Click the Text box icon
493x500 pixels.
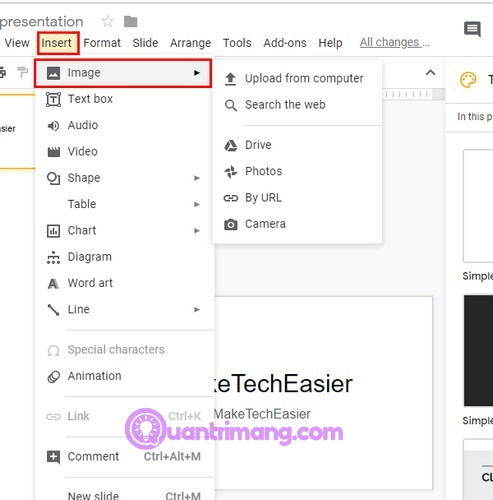[53, 99]
